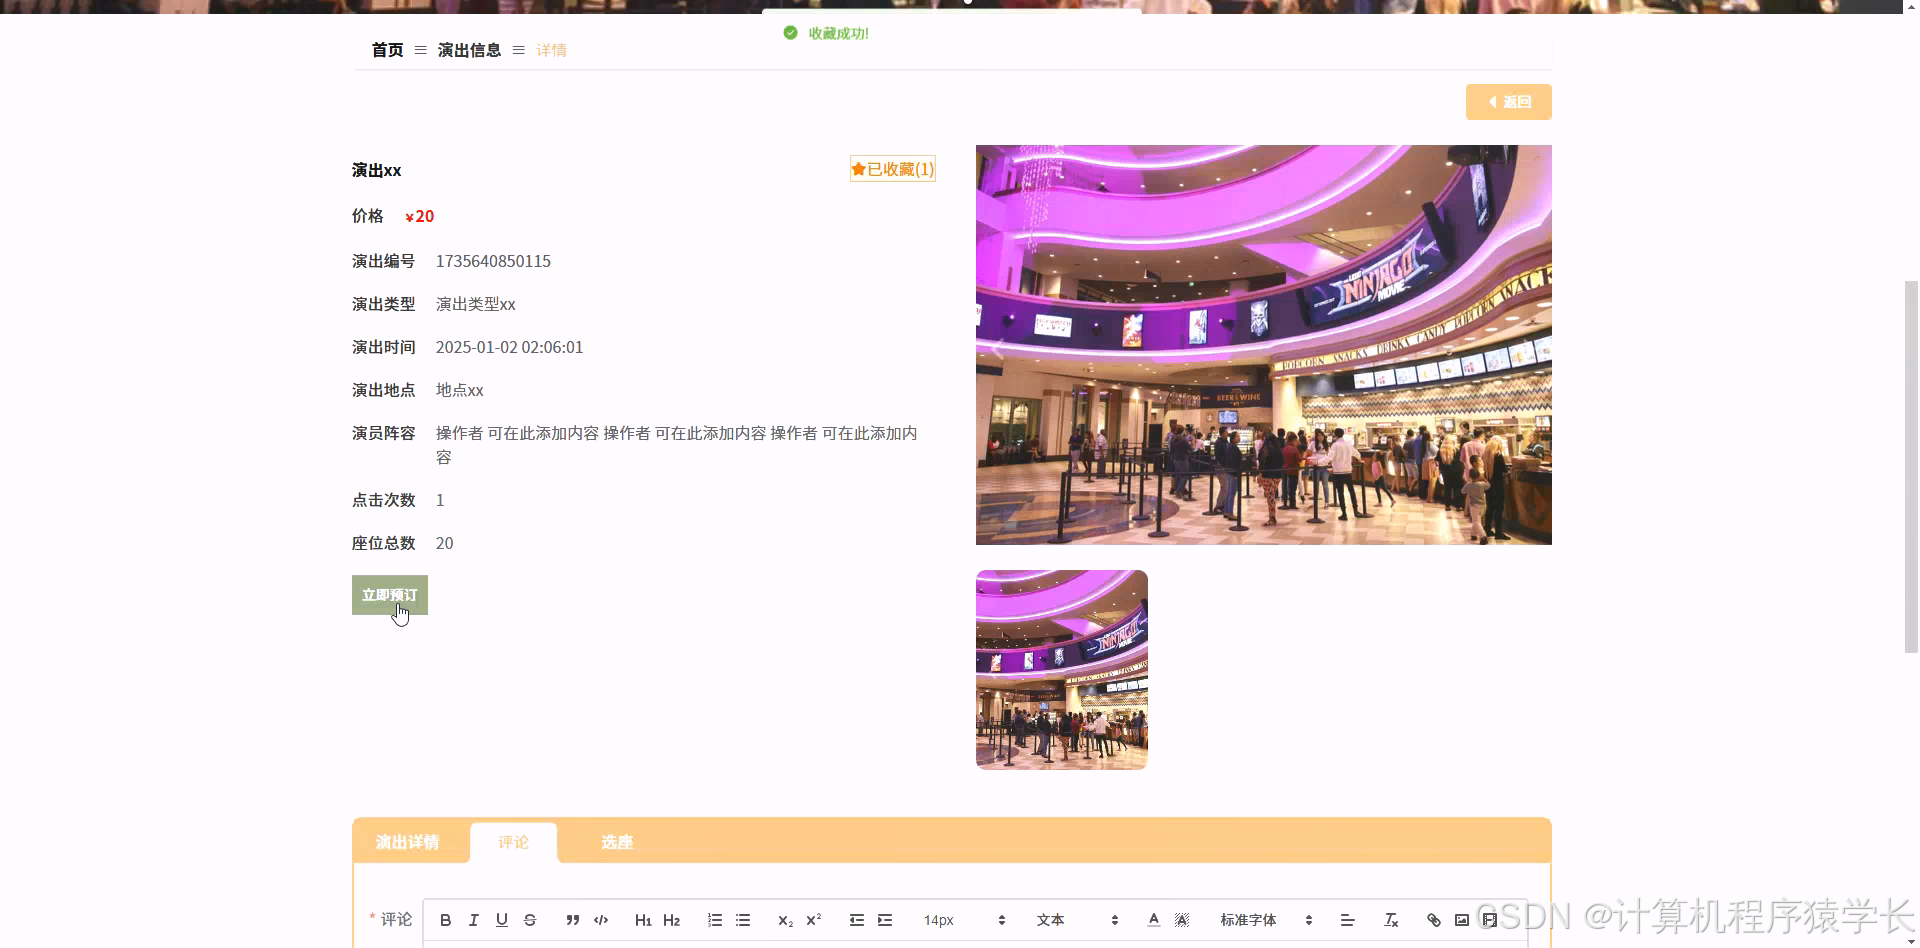Apply subscript formatting in the editor
Viewport: 1920px width, 948px height.
coord(785,920)
